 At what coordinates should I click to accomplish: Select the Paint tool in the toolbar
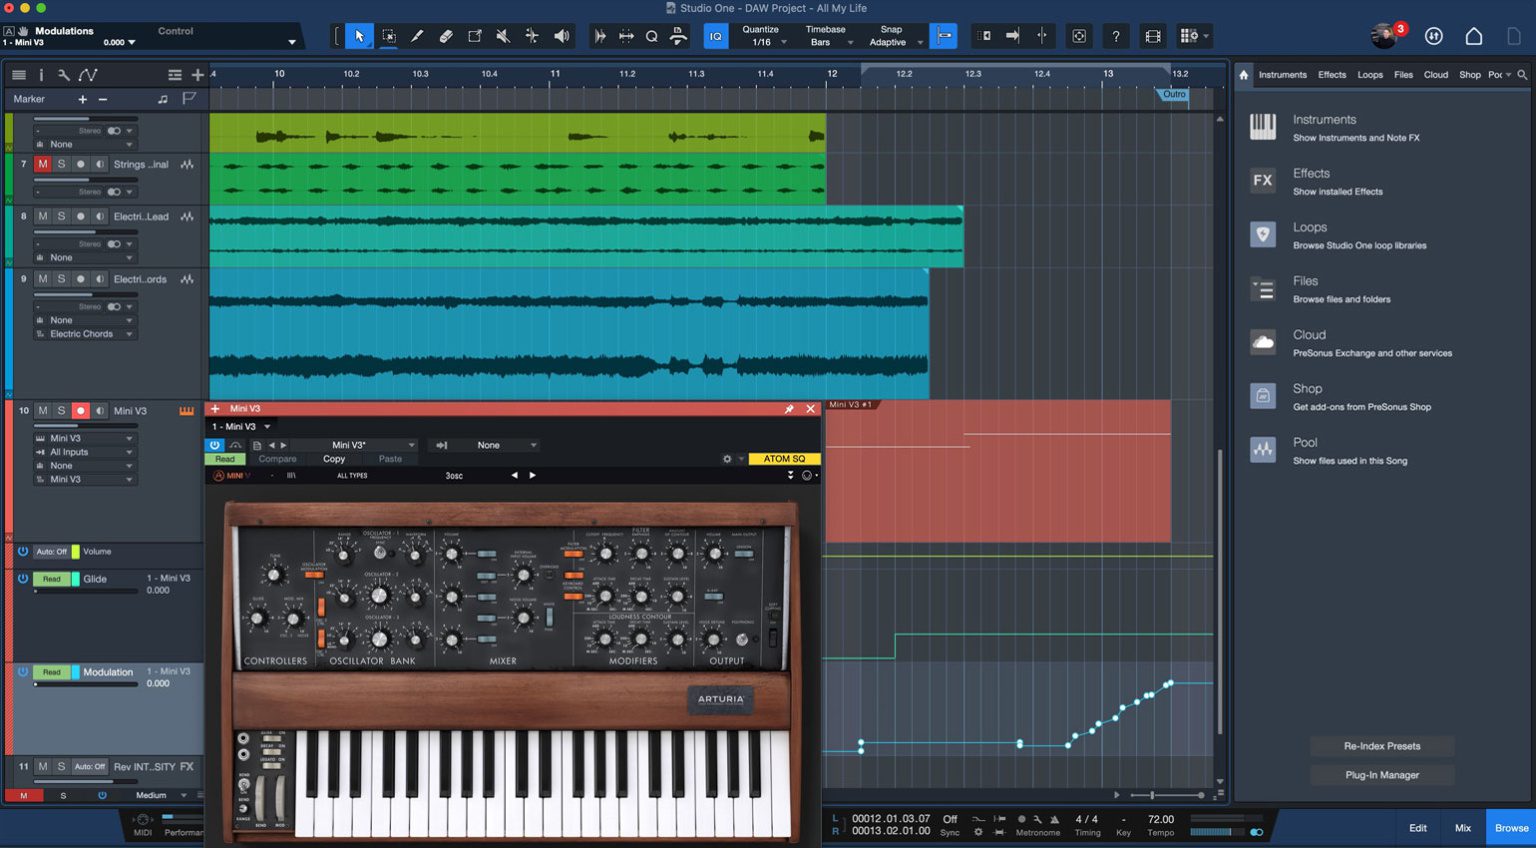pos(417,35)
